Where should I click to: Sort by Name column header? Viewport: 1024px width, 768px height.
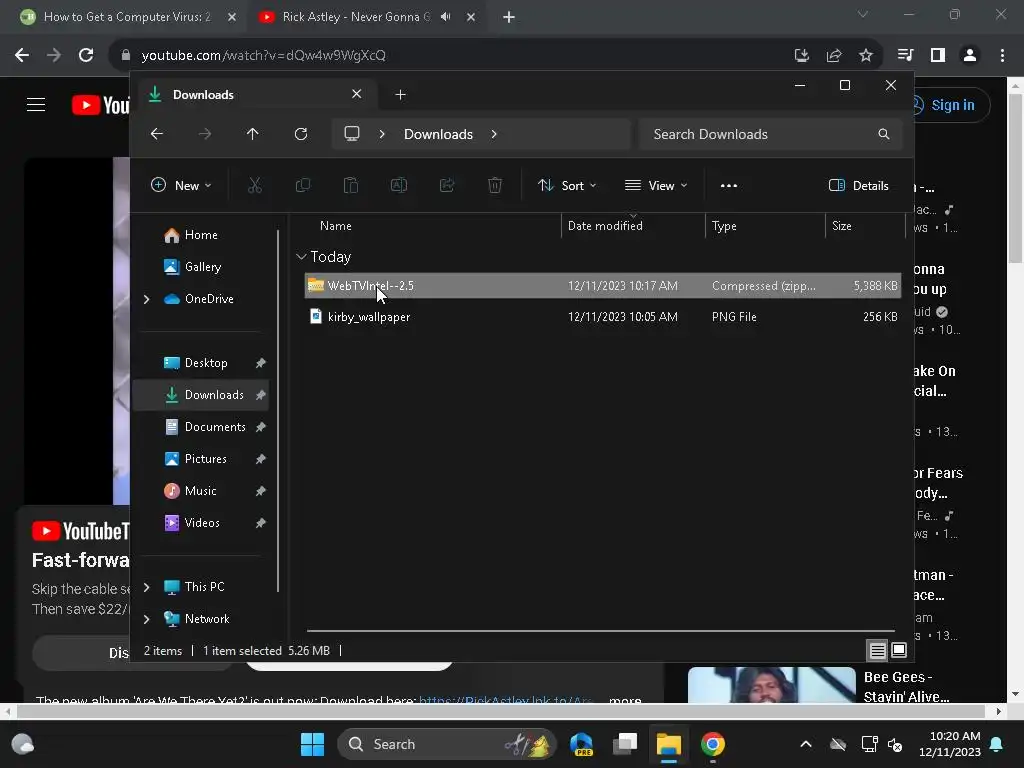click(x=336, y=226)
